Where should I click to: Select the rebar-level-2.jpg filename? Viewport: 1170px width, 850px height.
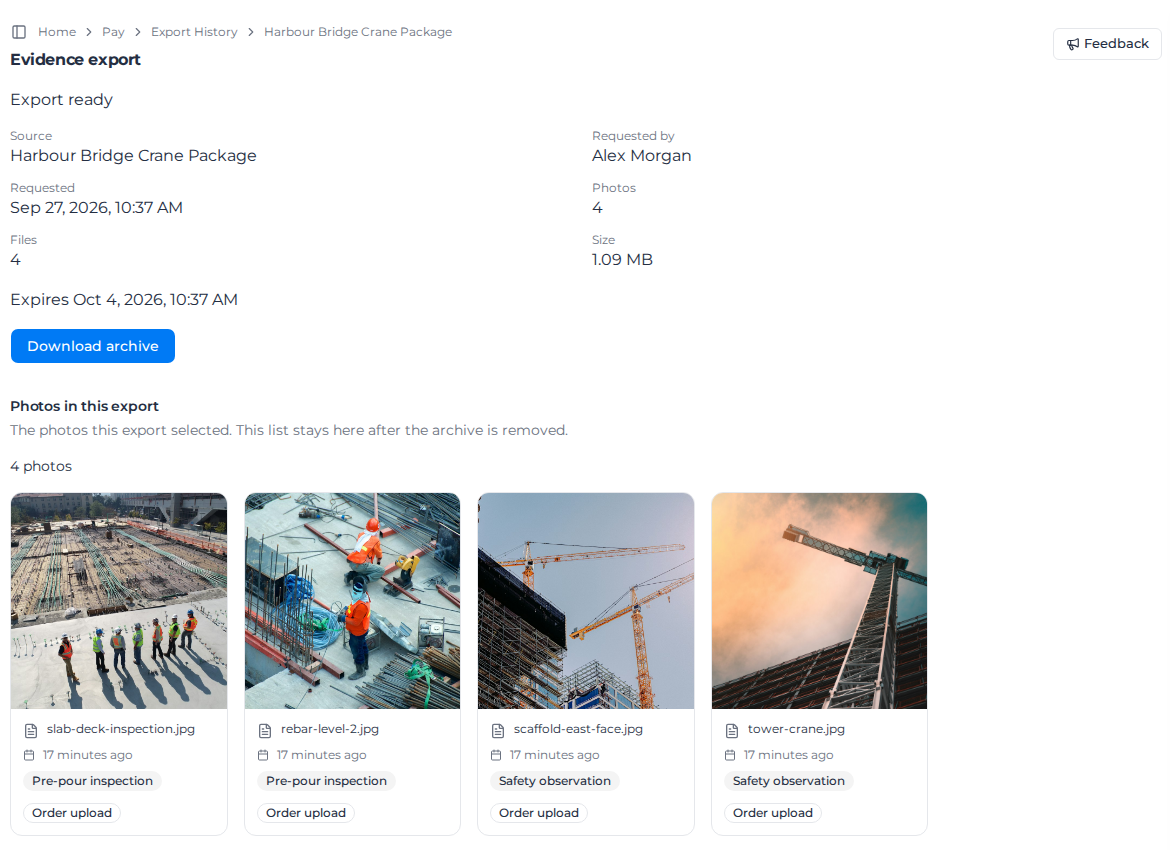[x=330, y=729]
